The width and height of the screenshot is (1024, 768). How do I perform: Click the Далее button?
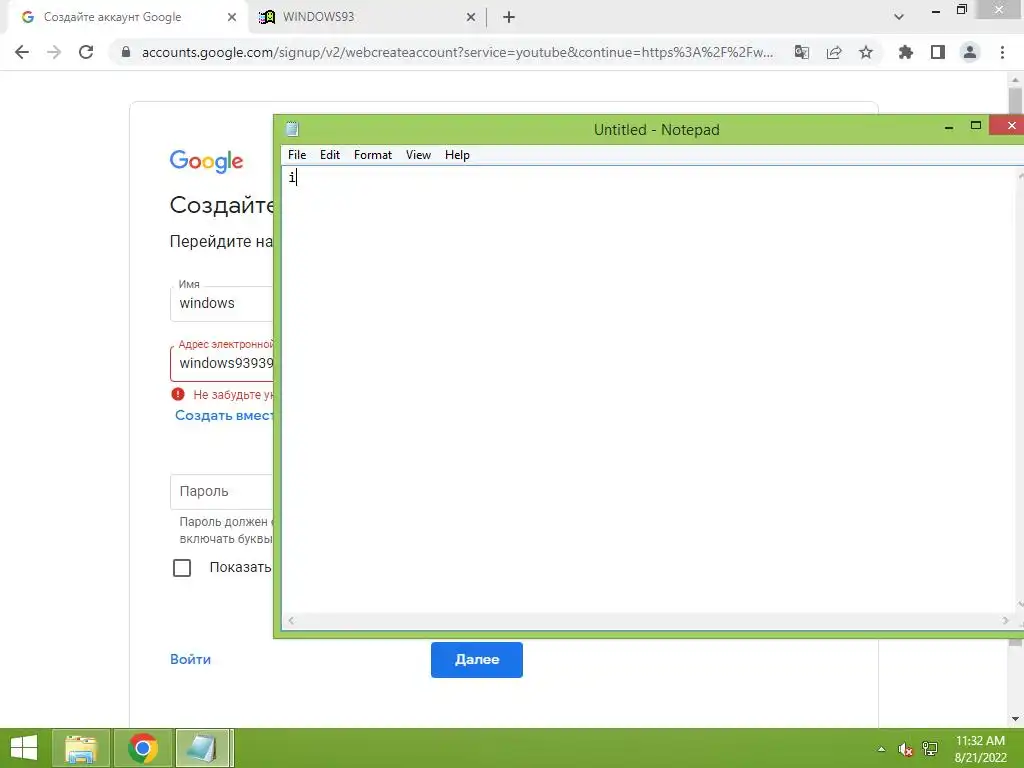click(x=477, y=660)
